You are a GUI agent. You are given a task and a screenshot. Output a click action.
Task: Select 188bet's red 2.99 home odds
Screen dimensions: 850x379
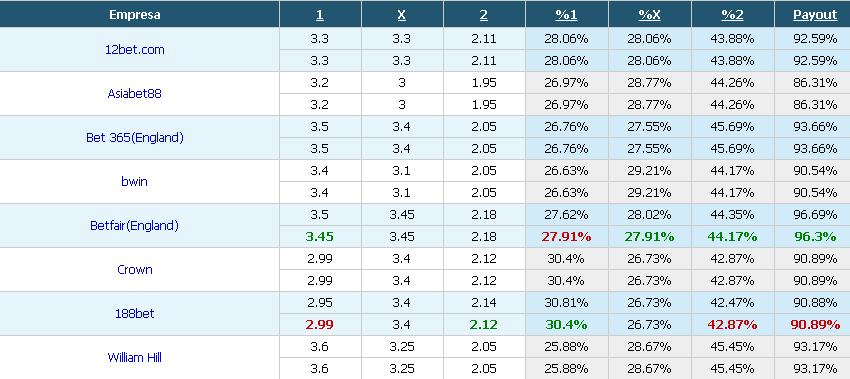[320, 324]
